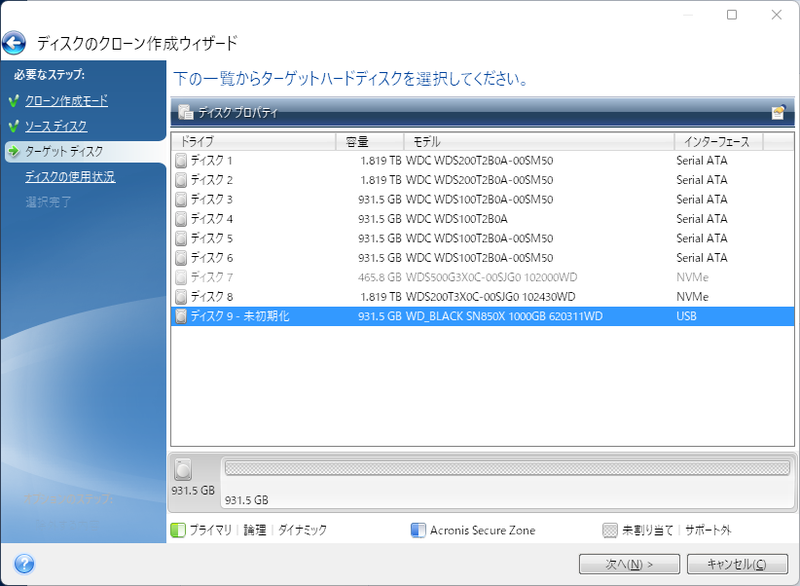Go to the ソース ディスク step
Screen dimensions: 800x586
[56, 126]
